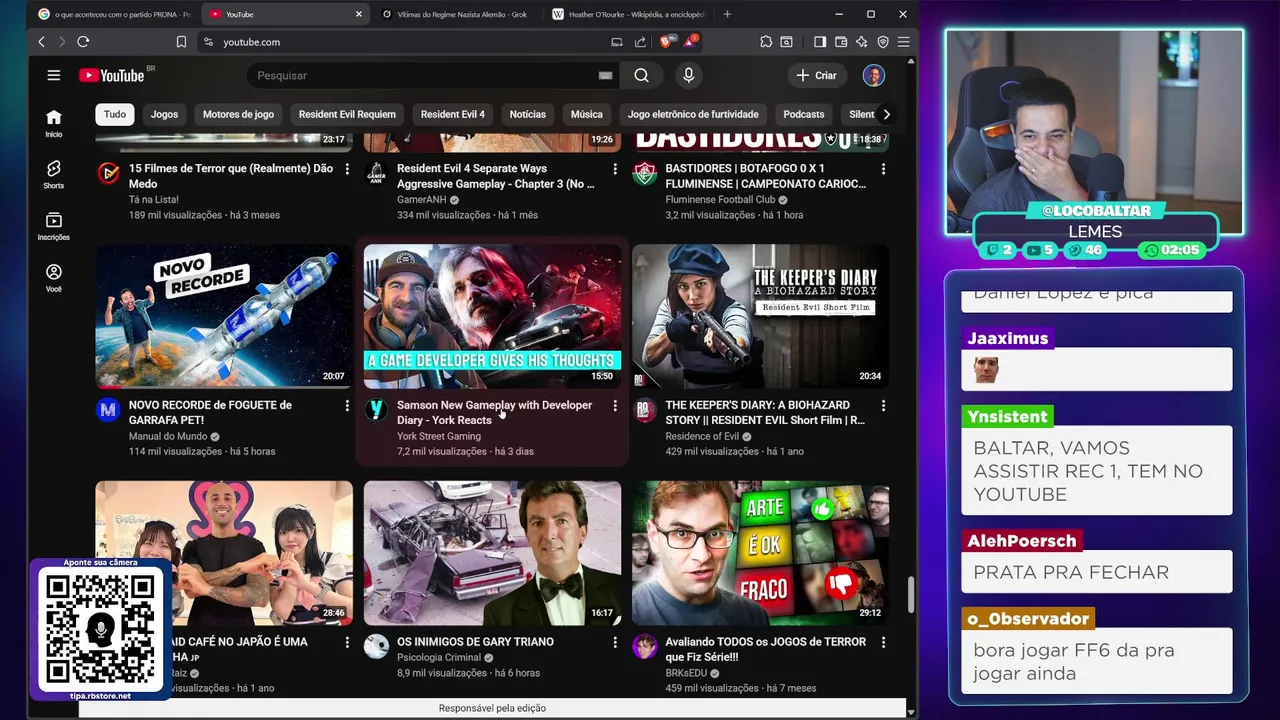Open options for OS INIMIGOS DE GARY TRIANO video

pyautogui.click(x=615, y=642)
